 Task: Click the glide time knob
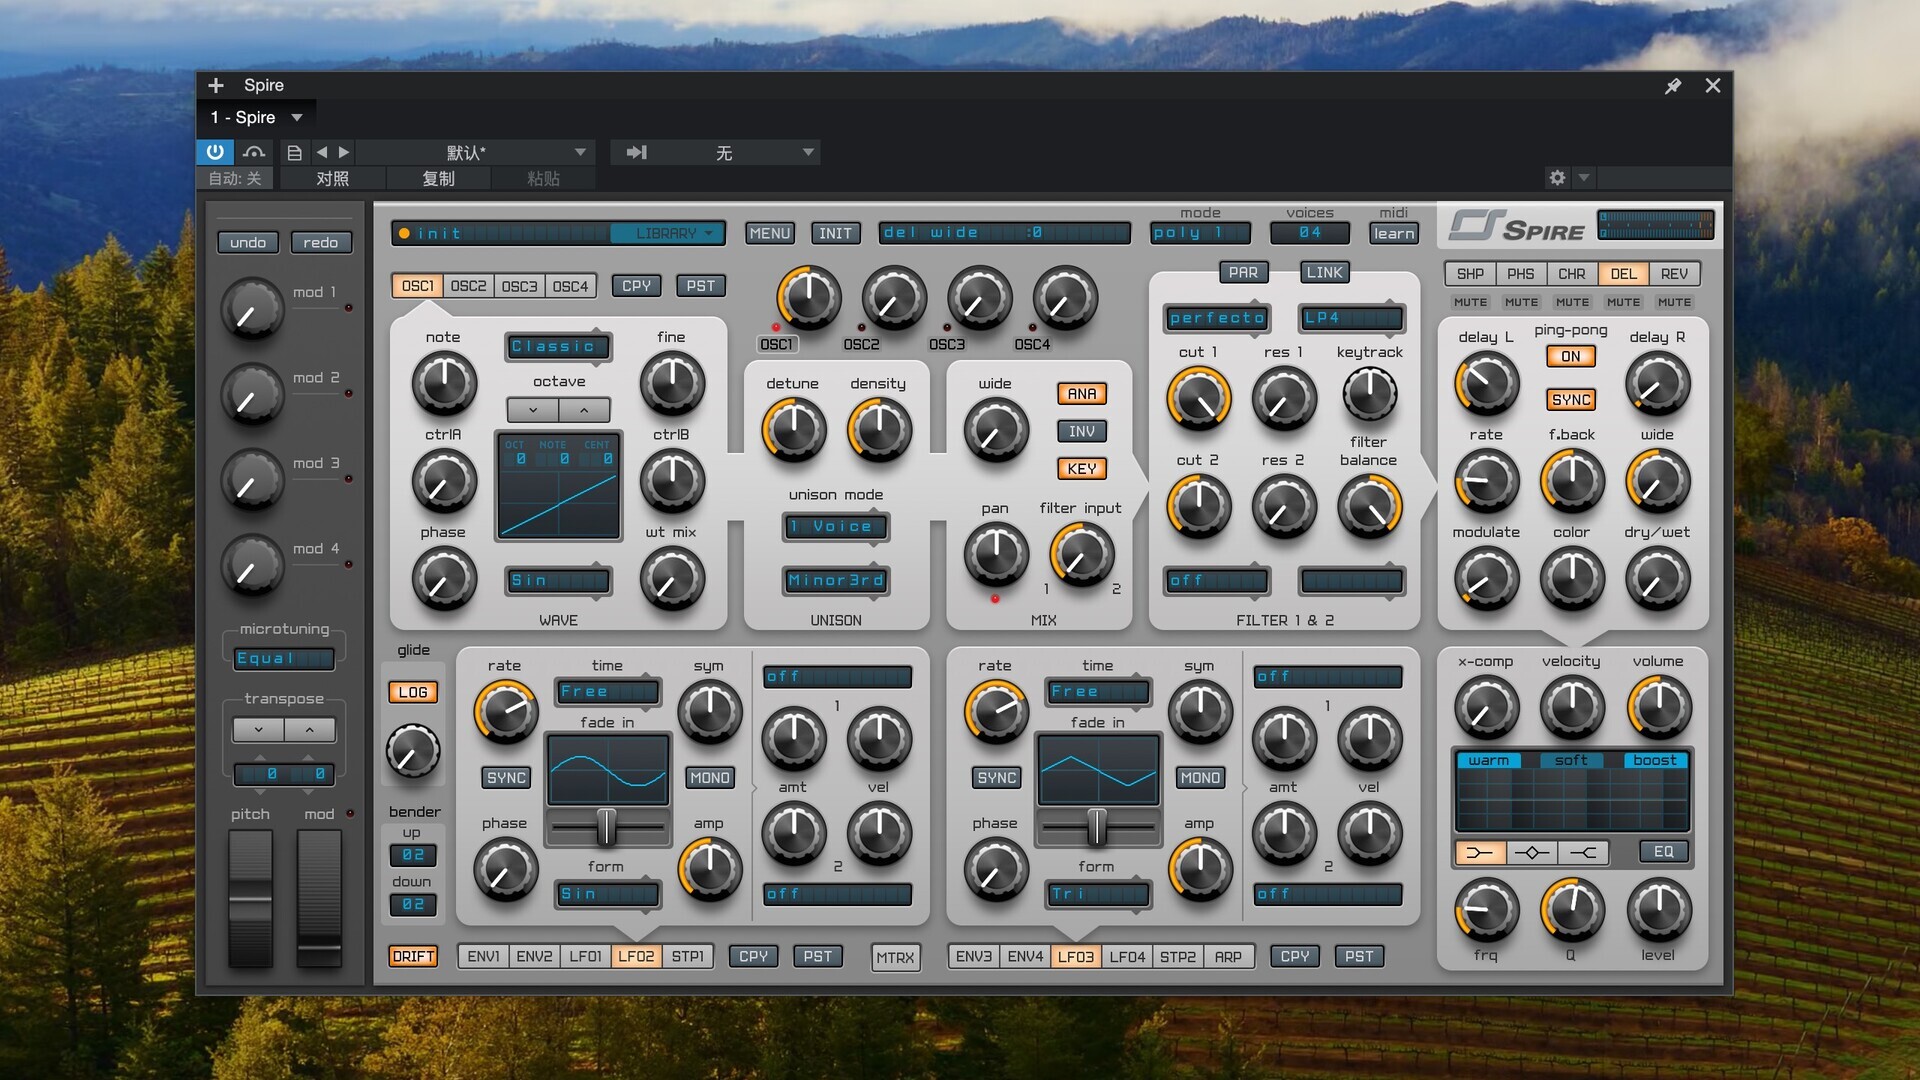[x=412, y=751]
